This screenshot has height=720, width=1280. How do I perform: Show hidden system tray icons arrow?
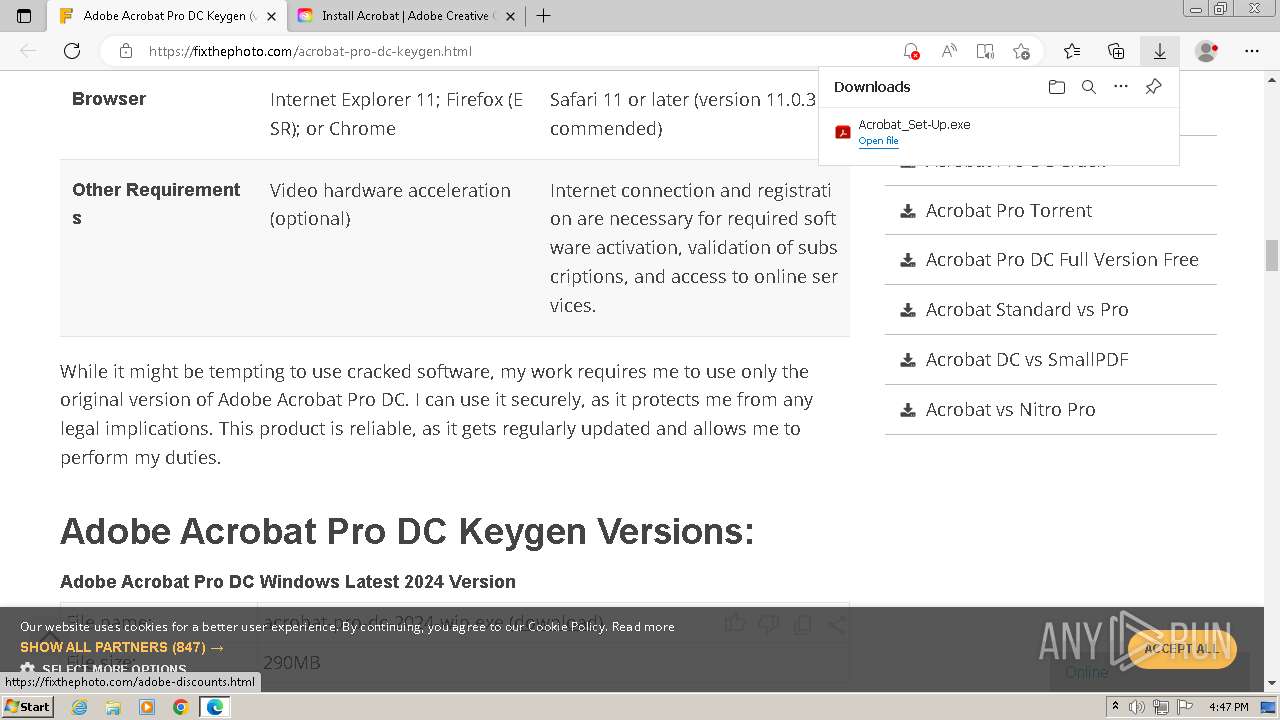[x=1115, y=706]
